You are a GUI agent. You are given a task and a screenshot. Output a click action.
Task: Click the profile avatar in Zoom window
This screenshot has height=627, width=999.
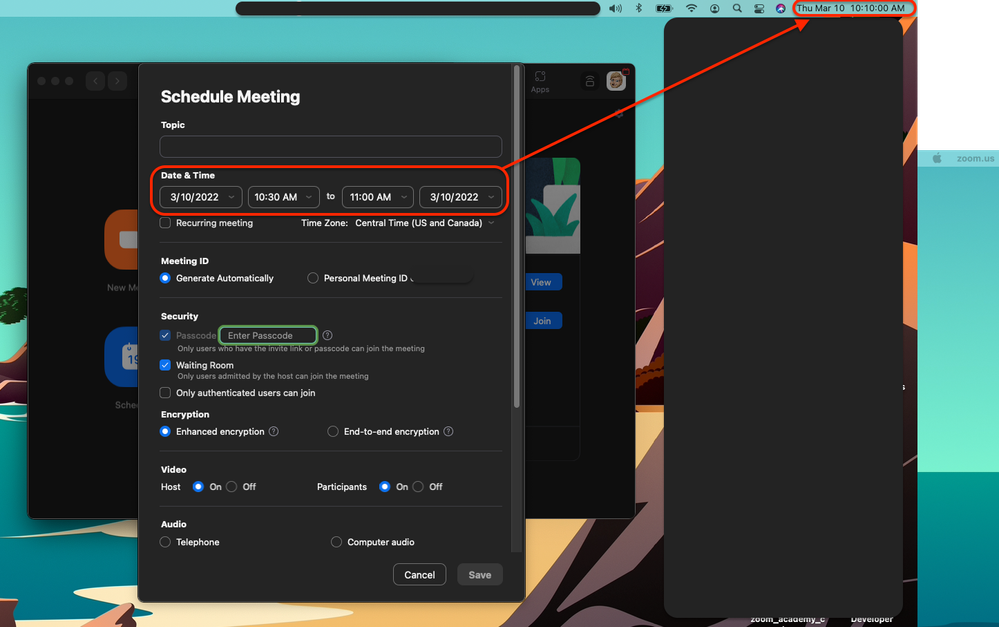(616, 81)
